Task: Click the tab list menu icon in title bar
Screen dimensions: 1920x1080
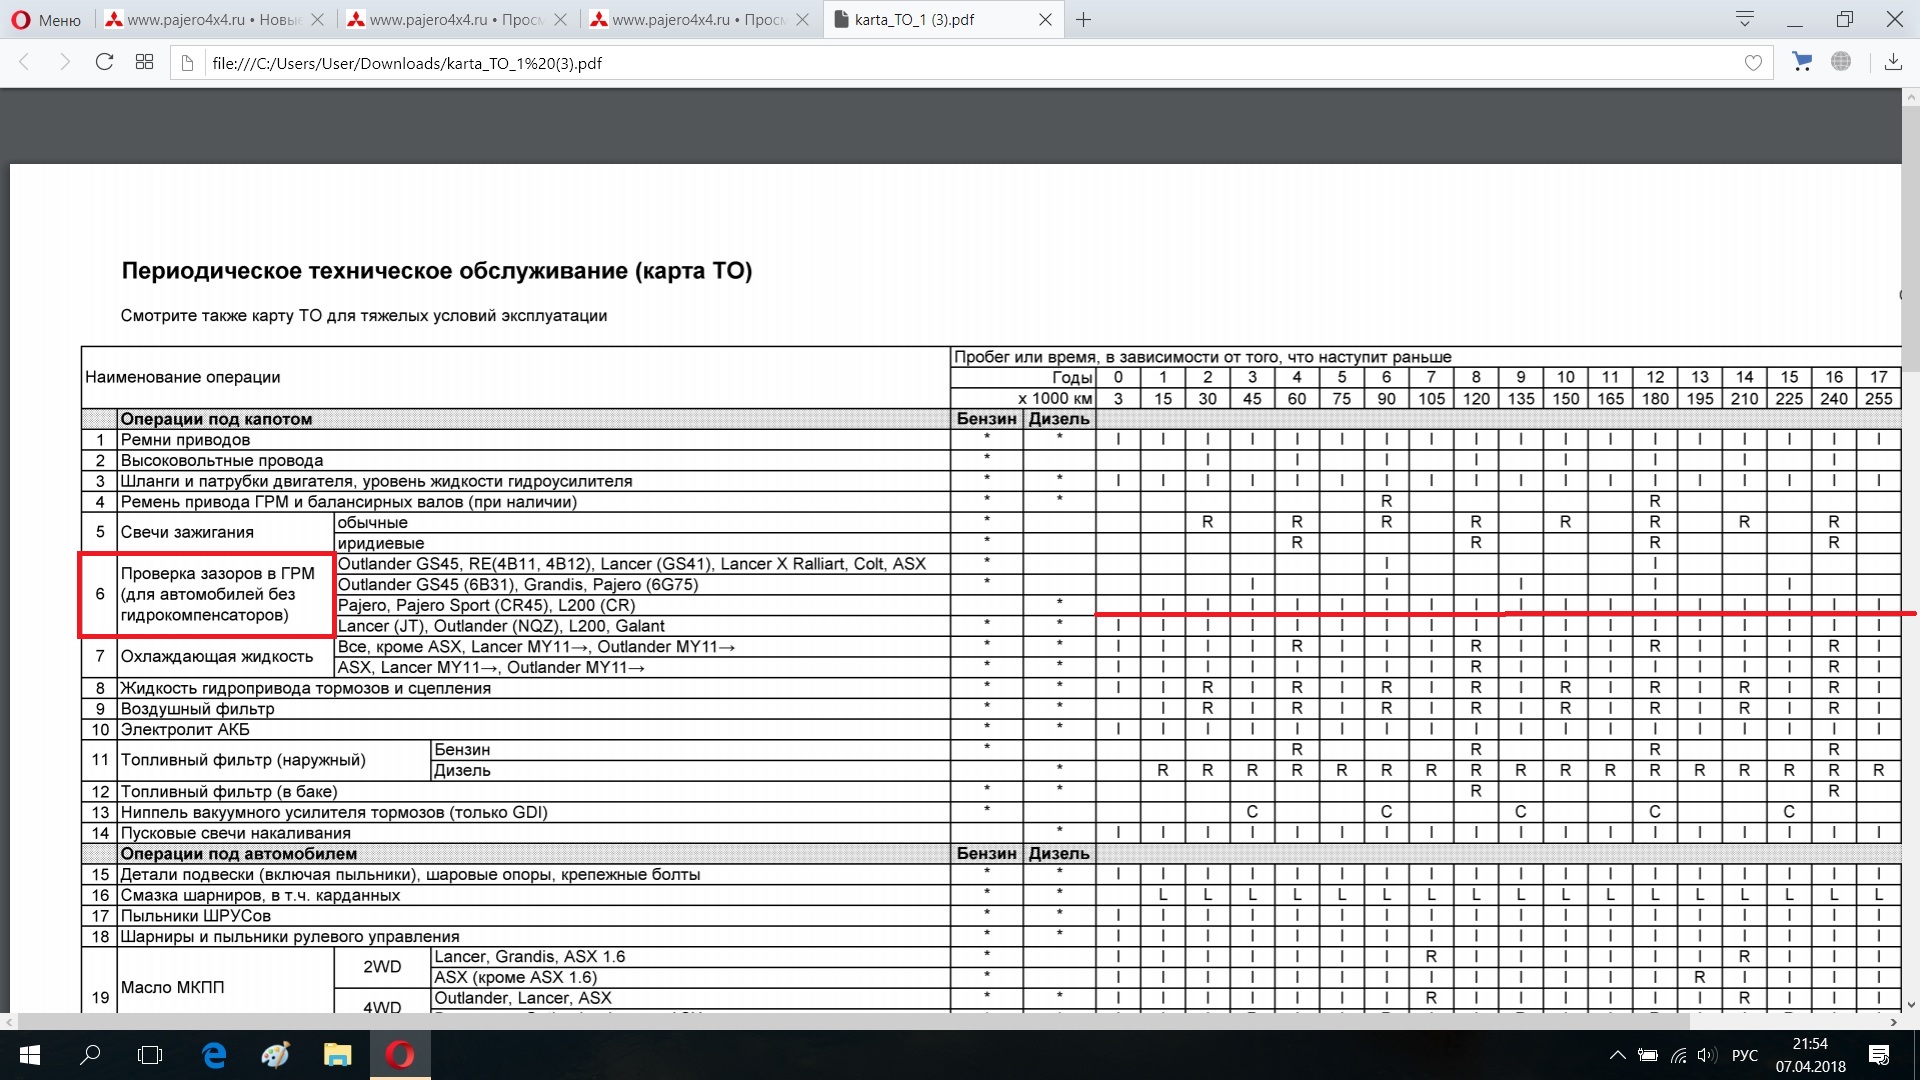Action: pyautogui.click(x=1745, y=19)
